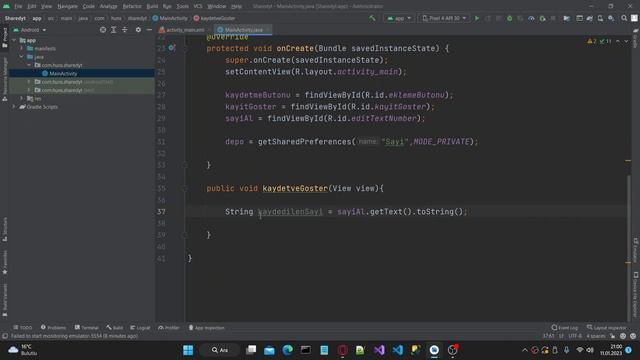The width and height of the screenshot is (640, 360).
Task: Open Visual Studio from the taskbar
Action: click(x=379, y=350)
